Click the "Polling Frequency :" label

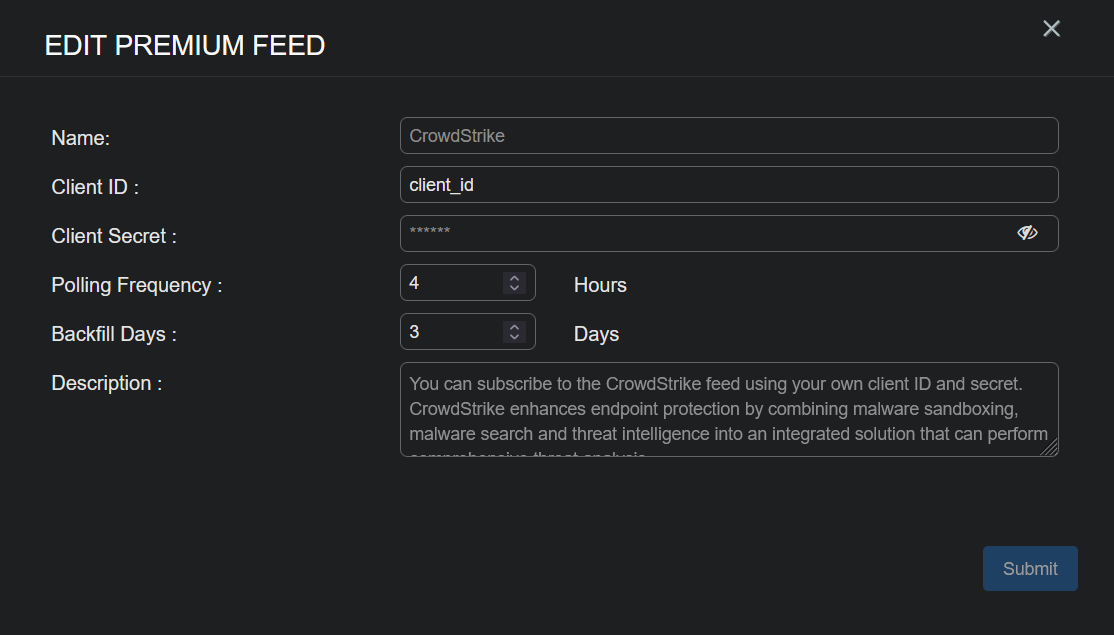click(137, 285)
